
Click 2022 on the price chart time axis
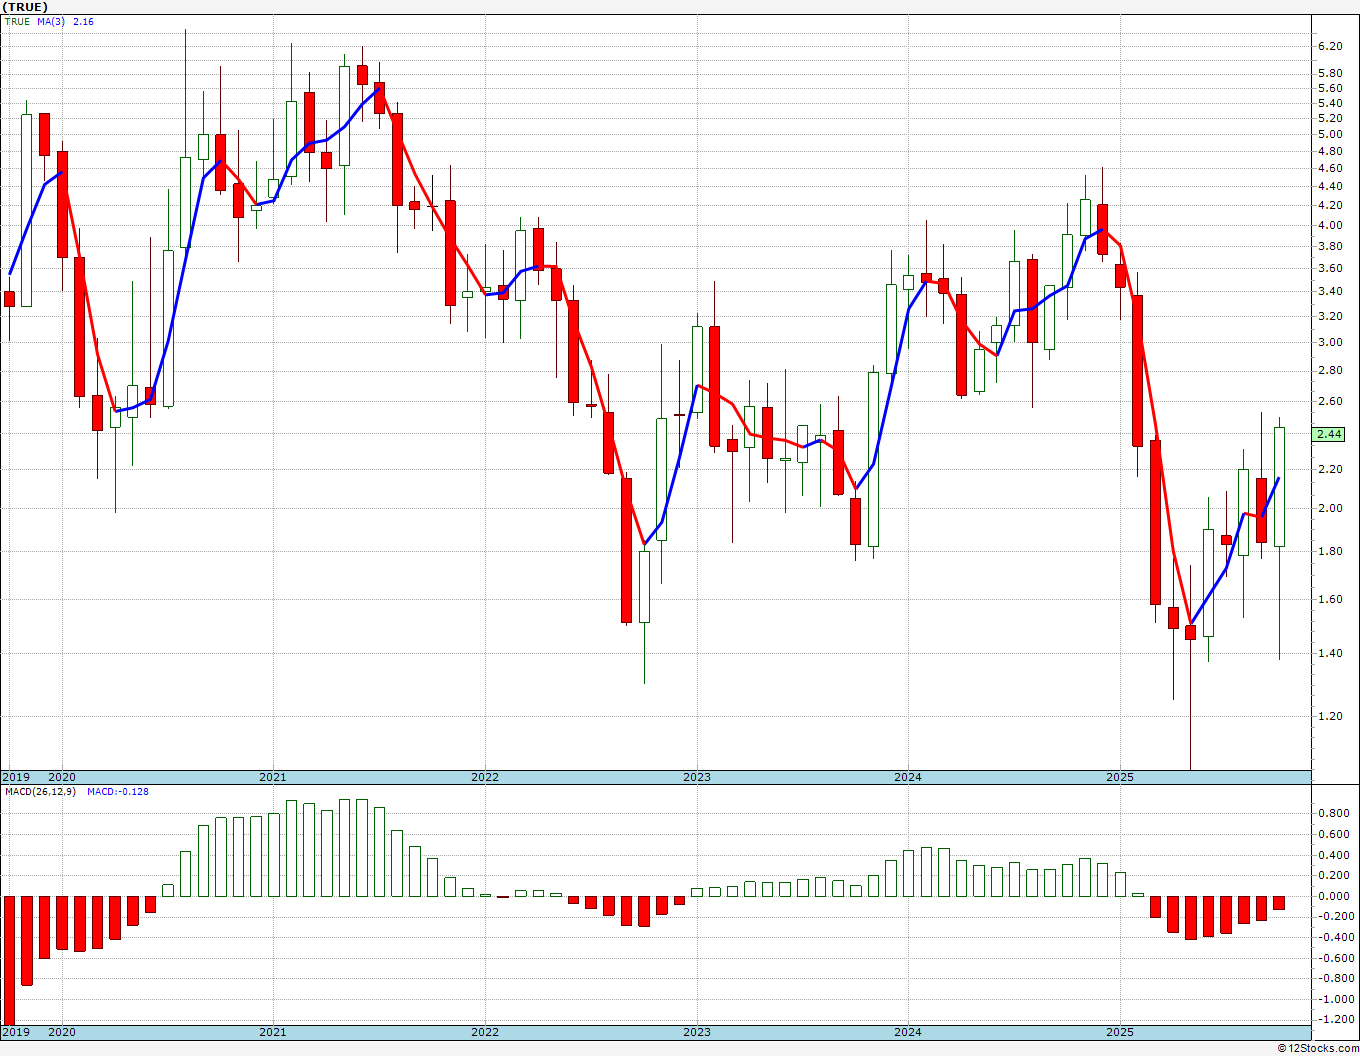coord(485,777)
